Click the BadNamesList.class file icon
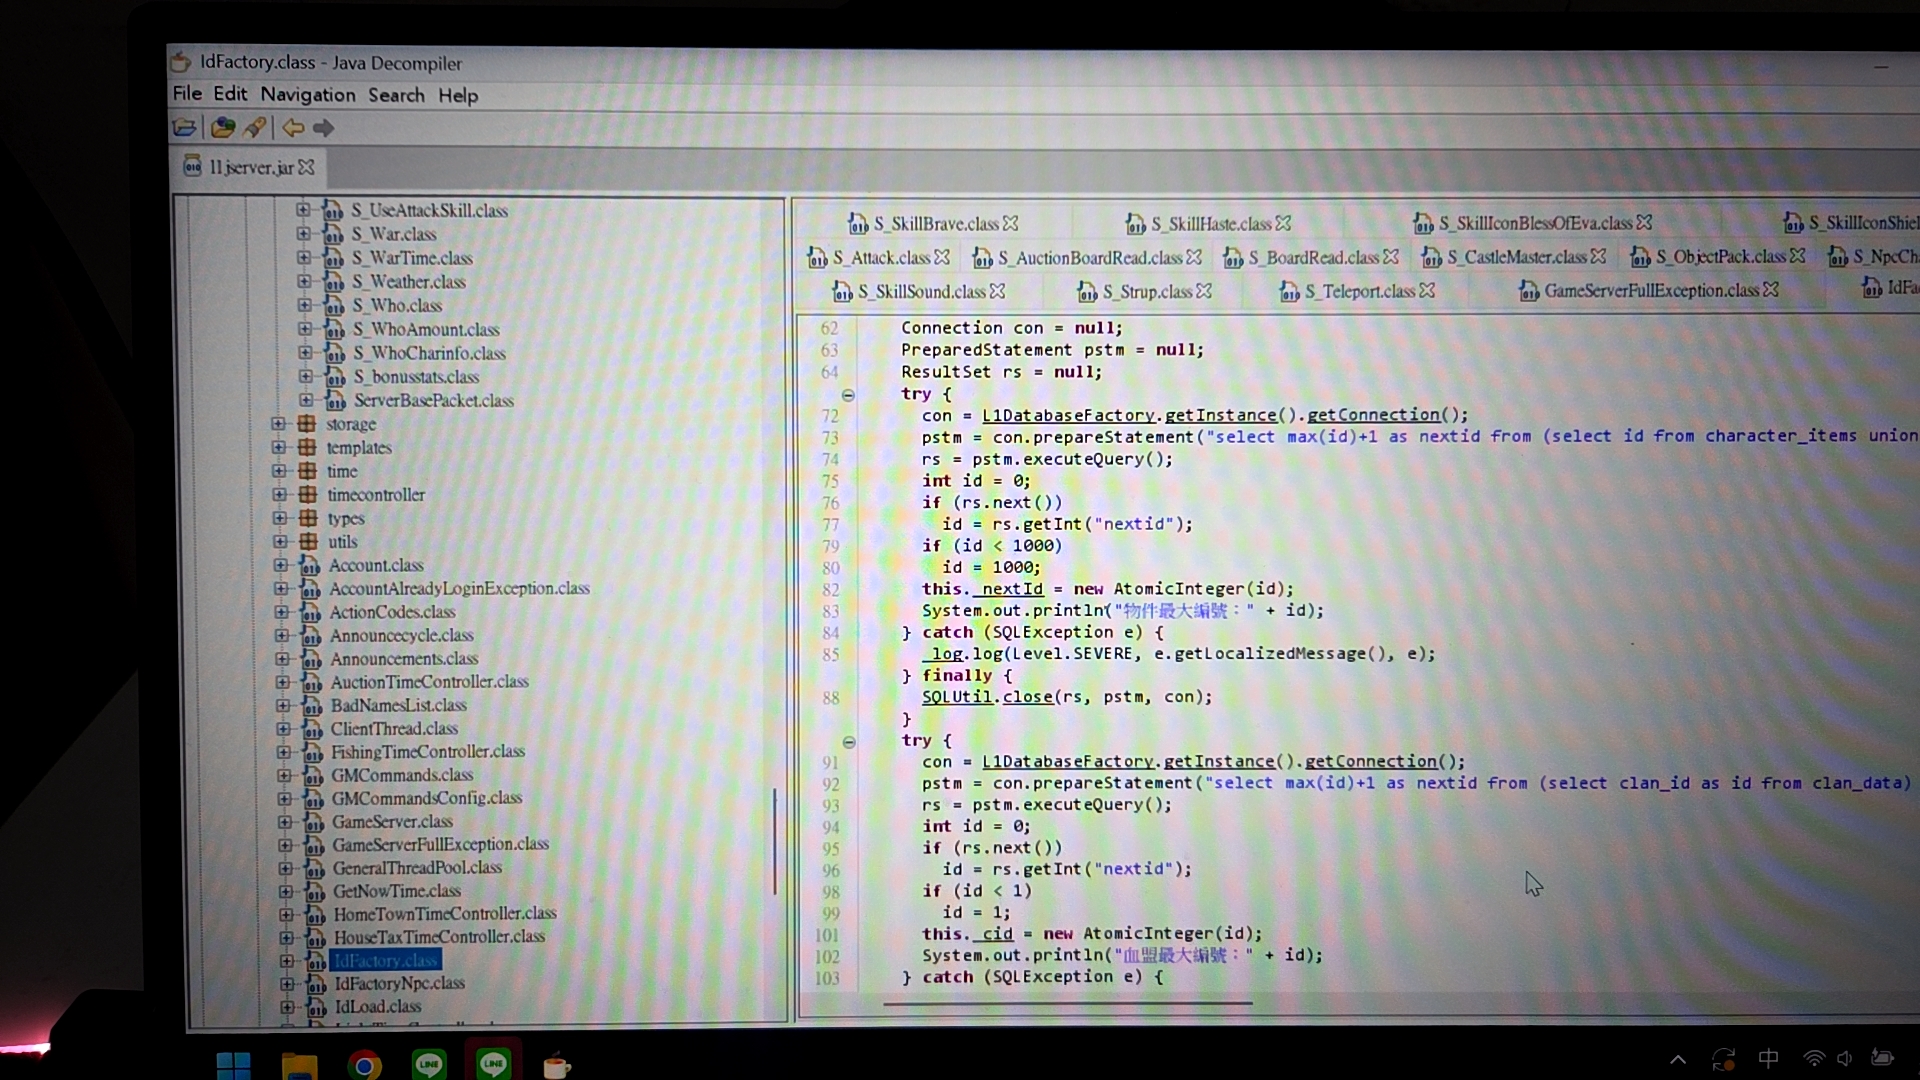 click(312, 706)
